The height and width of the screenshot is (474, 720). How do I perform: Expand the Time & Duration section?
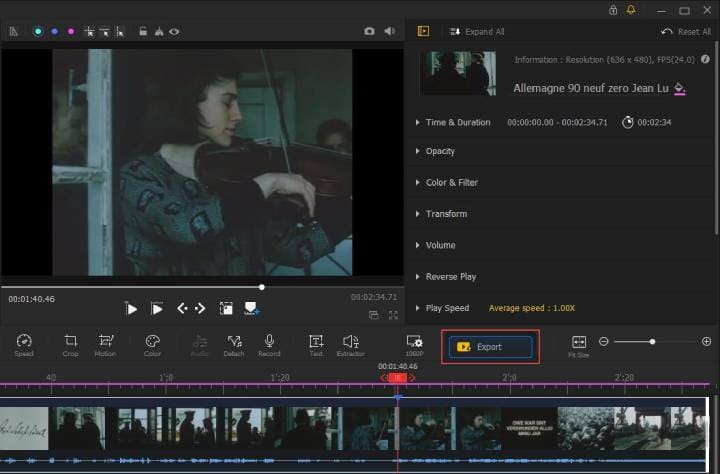(458, 122)
